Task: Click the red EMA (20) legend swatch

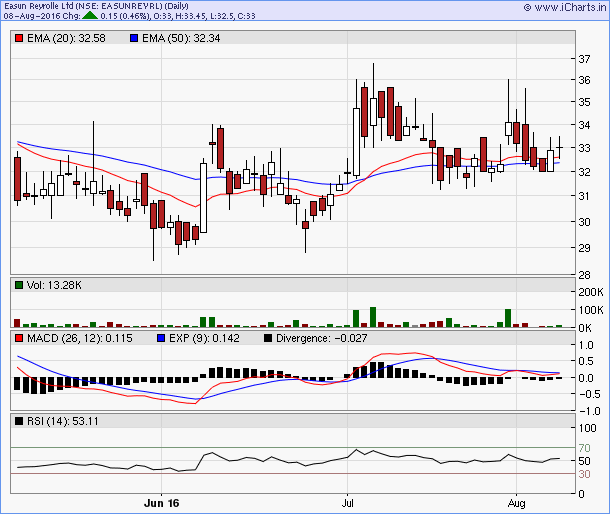Action: pos(19,38)
